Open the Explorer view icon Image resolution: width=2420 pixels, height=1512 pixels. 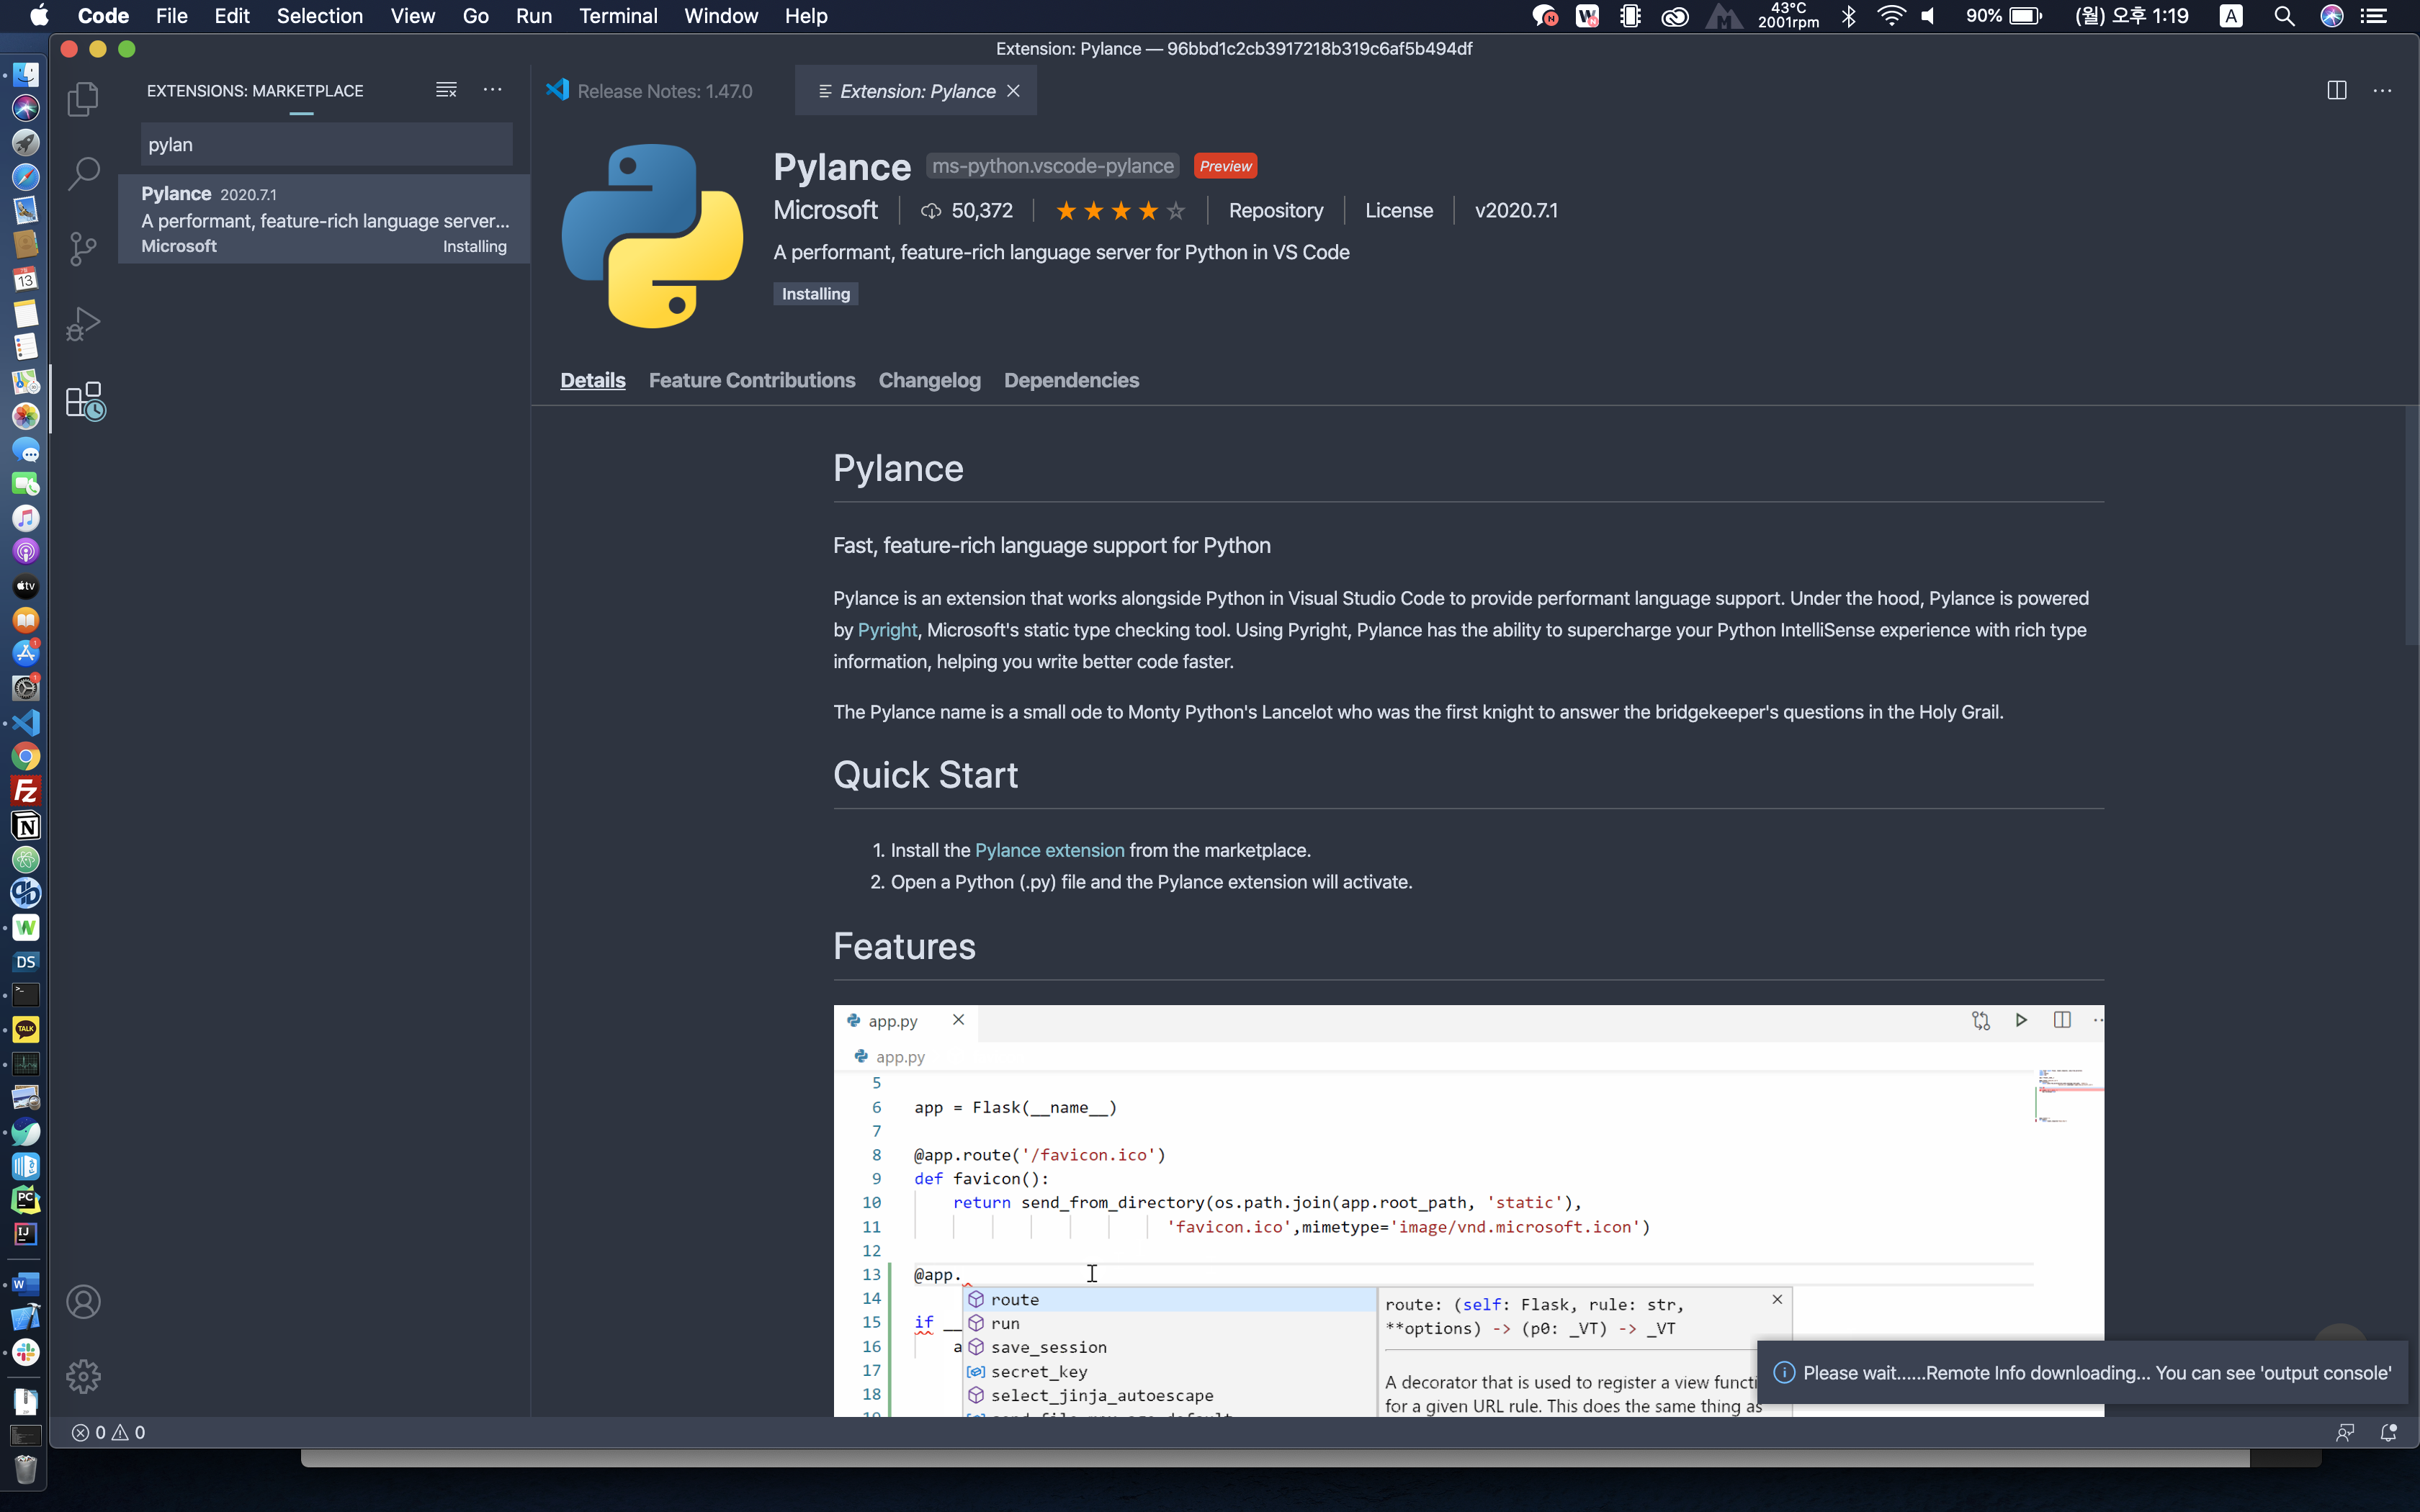coord(83,98)
